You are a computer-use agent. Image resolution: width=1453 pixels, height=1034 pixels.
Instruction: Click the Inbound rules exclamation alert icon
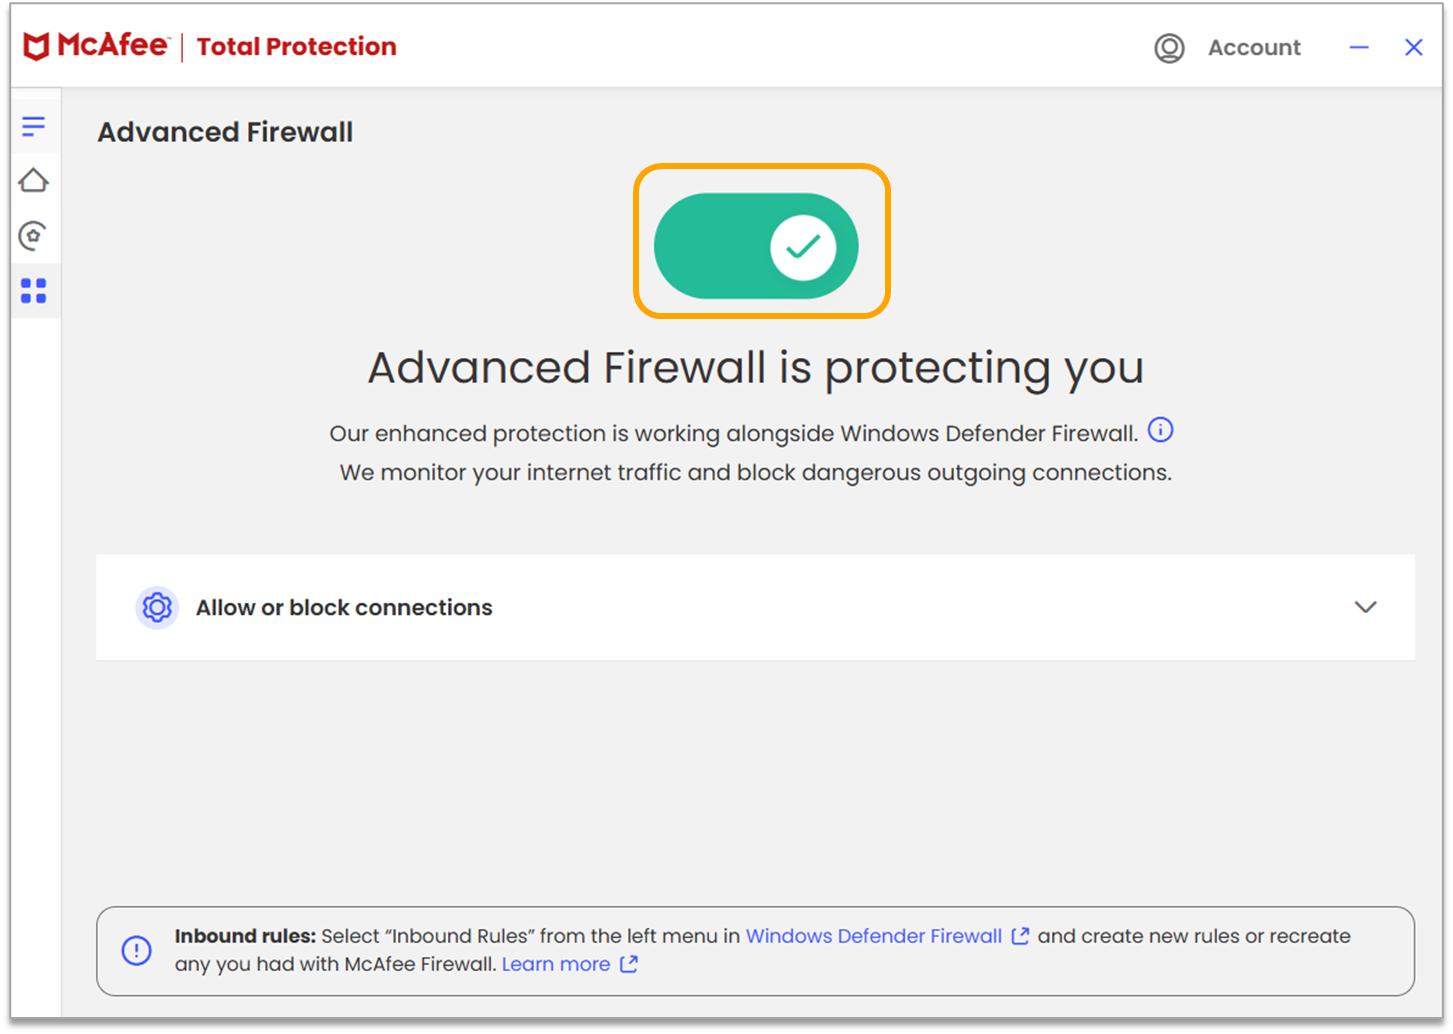point(137,950)
